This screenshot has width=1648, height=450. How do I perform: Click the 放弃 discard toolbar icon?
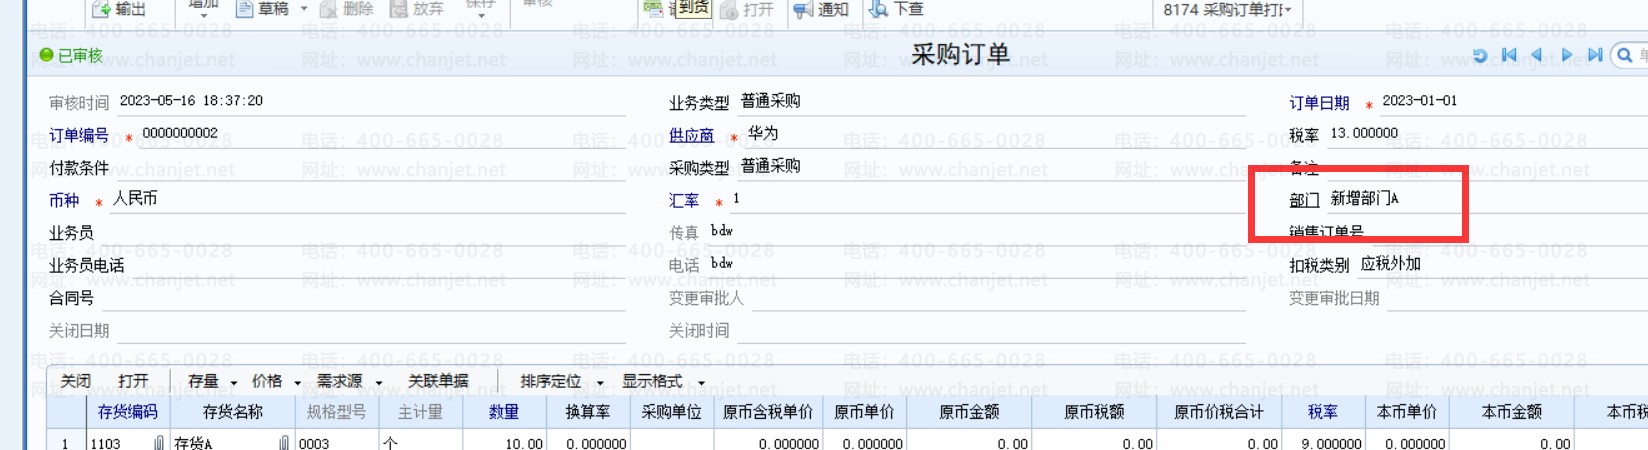tap(399, 9)
